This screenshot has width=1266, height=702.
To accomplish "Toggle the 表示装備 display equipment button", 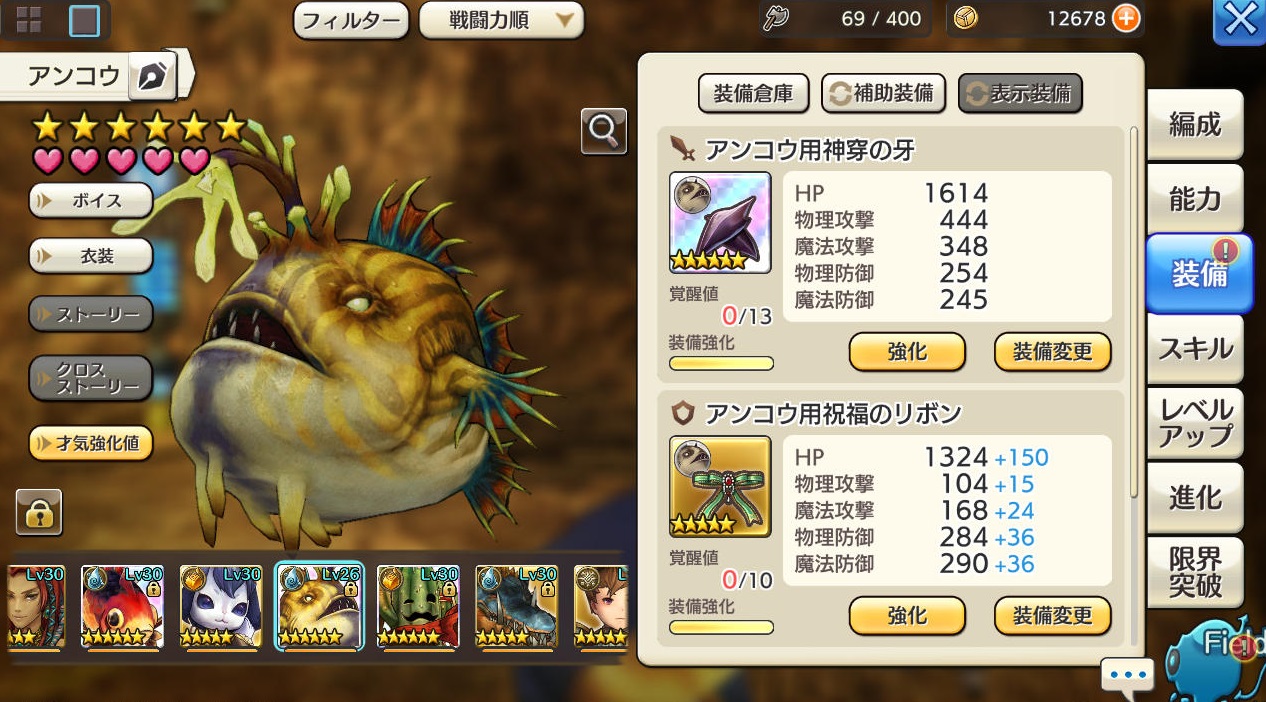I will (1020, 94).
